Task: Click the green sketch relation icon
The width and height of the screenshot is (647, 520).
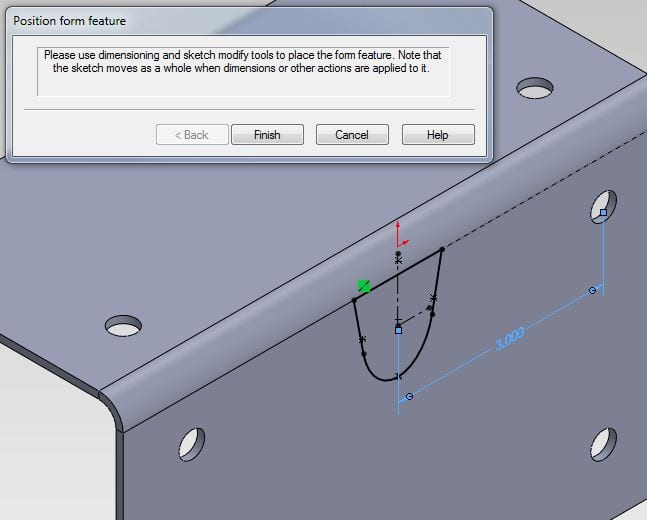Action: (364, 286)
